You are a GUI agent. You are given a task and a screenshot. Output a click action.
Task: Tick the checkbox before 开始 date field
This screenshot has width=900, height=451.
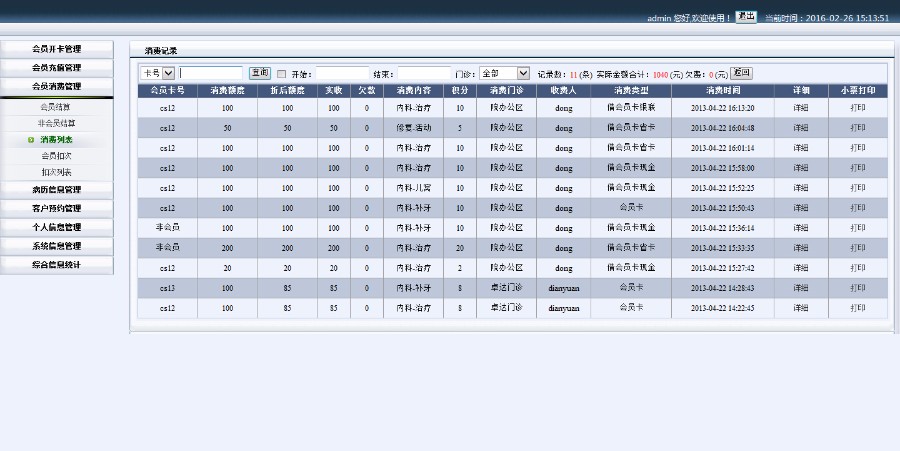pos(281,74)
